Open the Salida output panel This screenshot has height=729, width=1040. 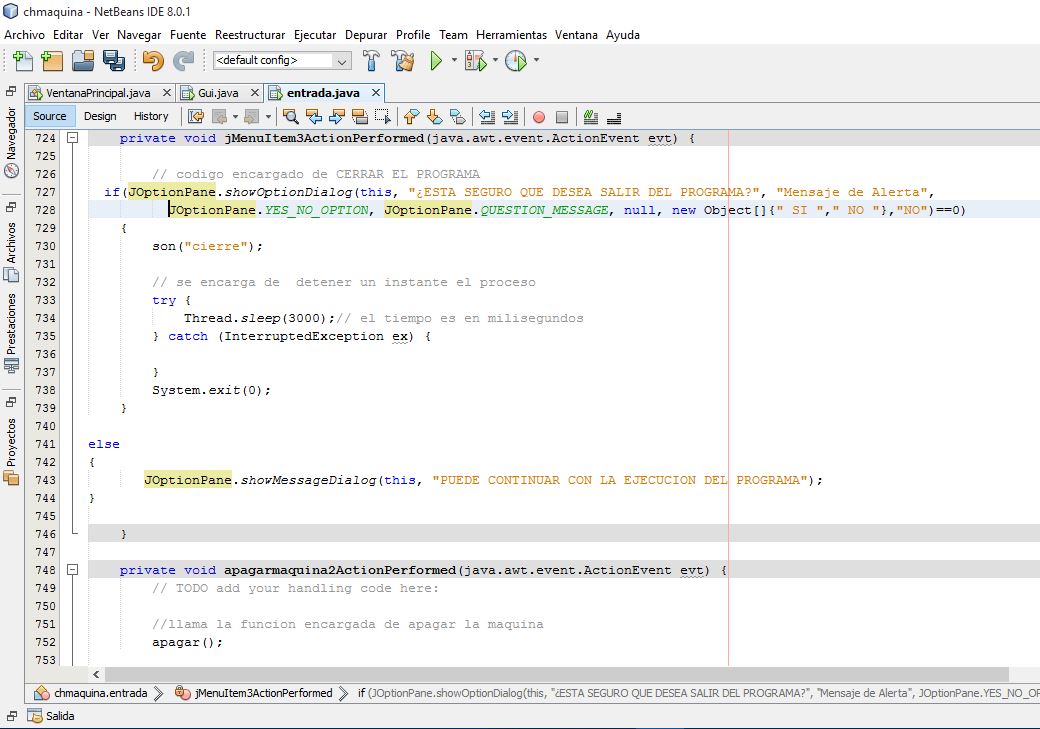(52, 716)
